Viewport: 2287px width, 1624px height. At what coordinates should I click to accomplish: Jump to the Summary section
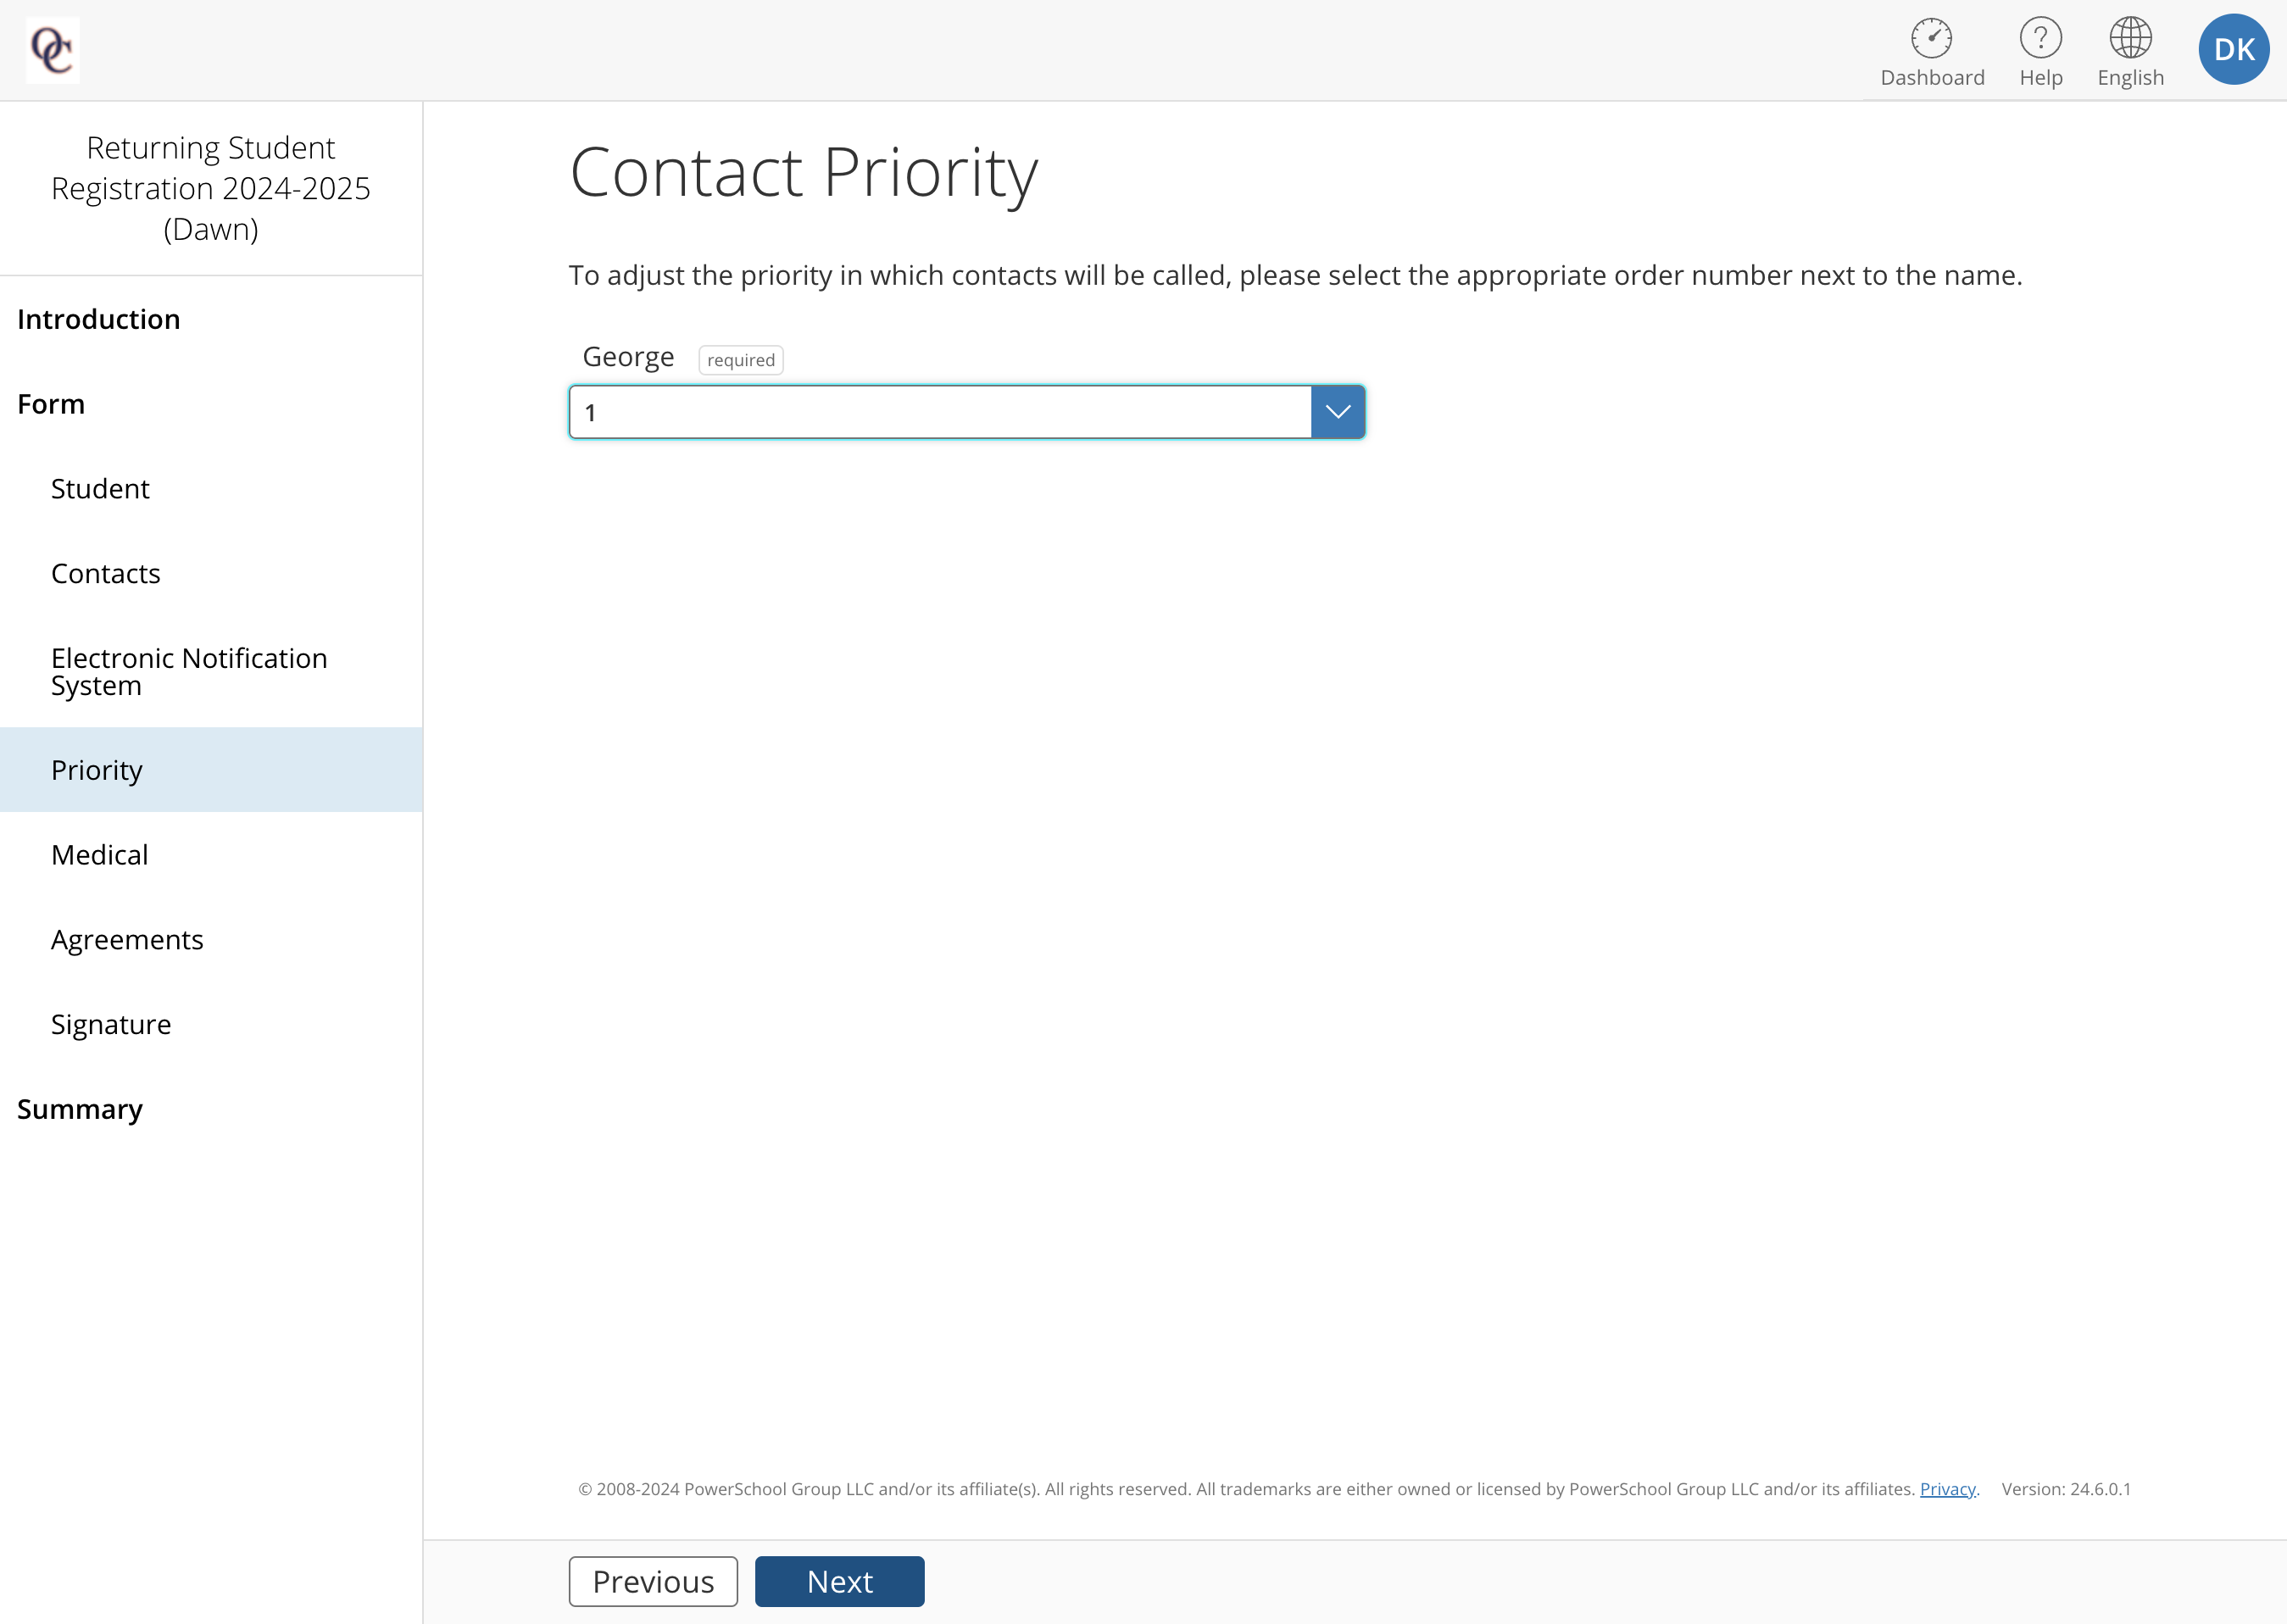(x=80, y=1110)
